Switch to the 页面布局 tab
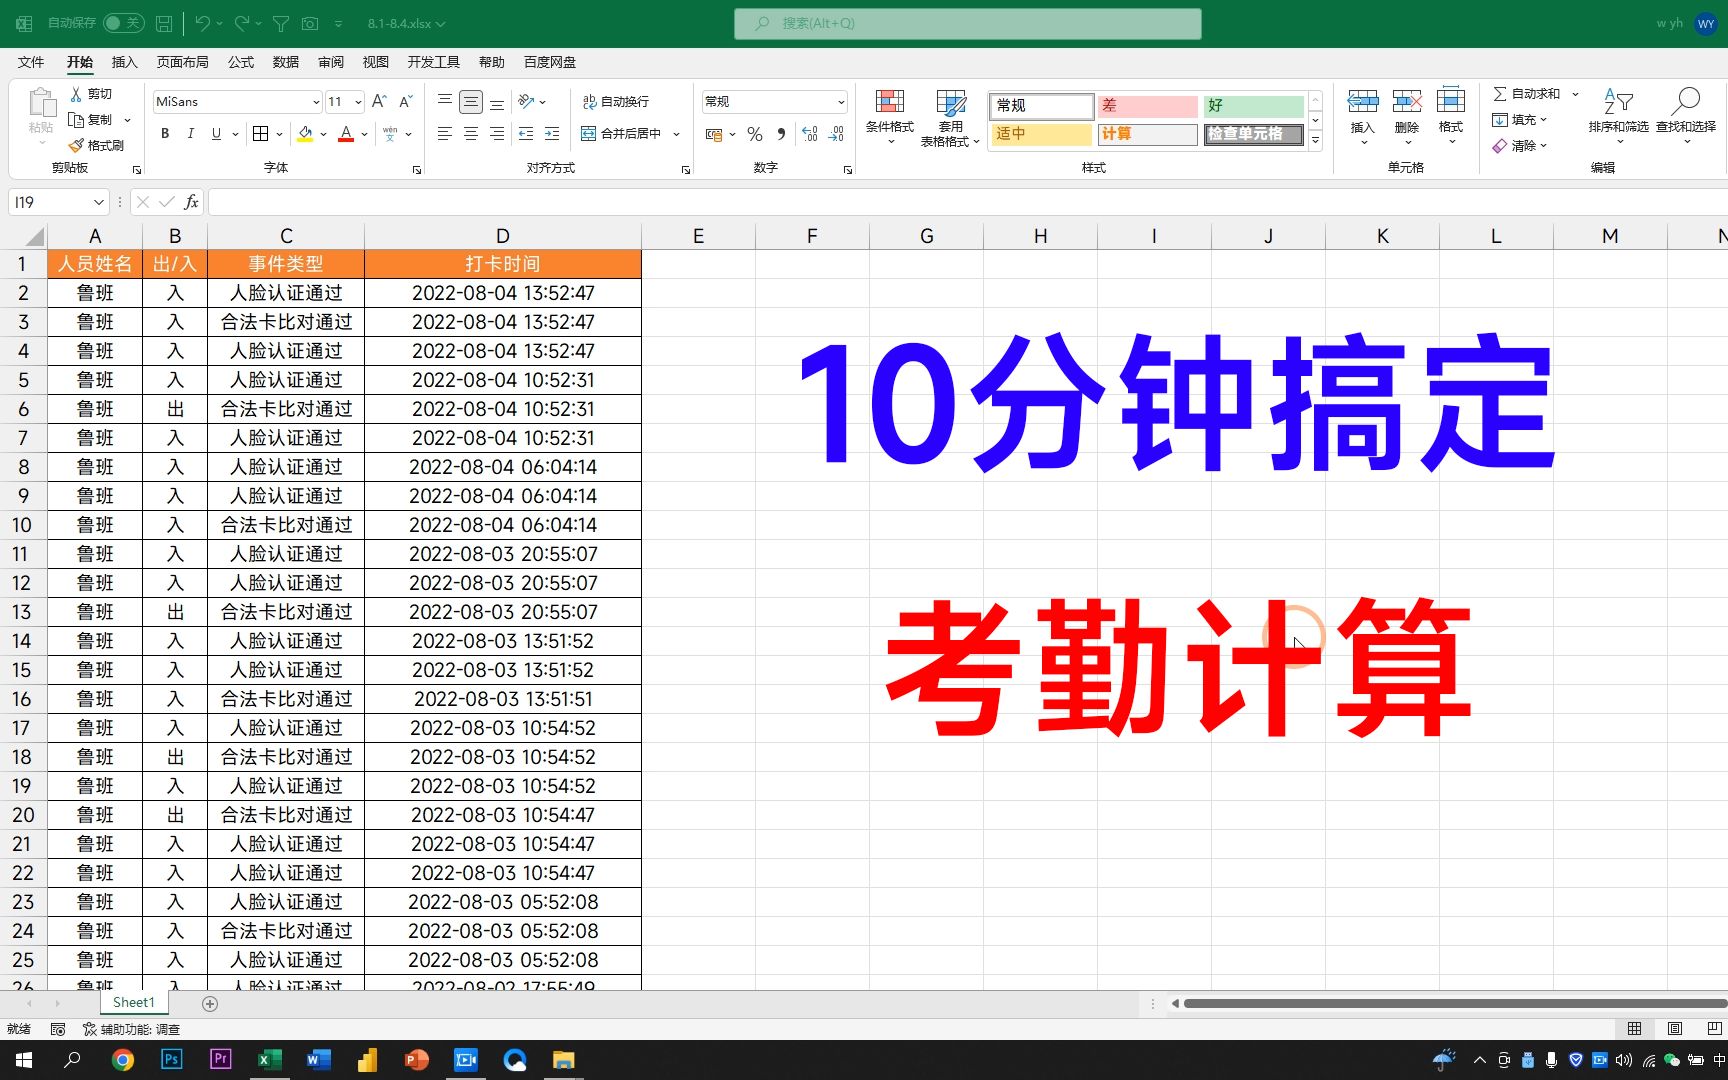The height and width of the screenshot is (1080, 1728). click(182, 62)
